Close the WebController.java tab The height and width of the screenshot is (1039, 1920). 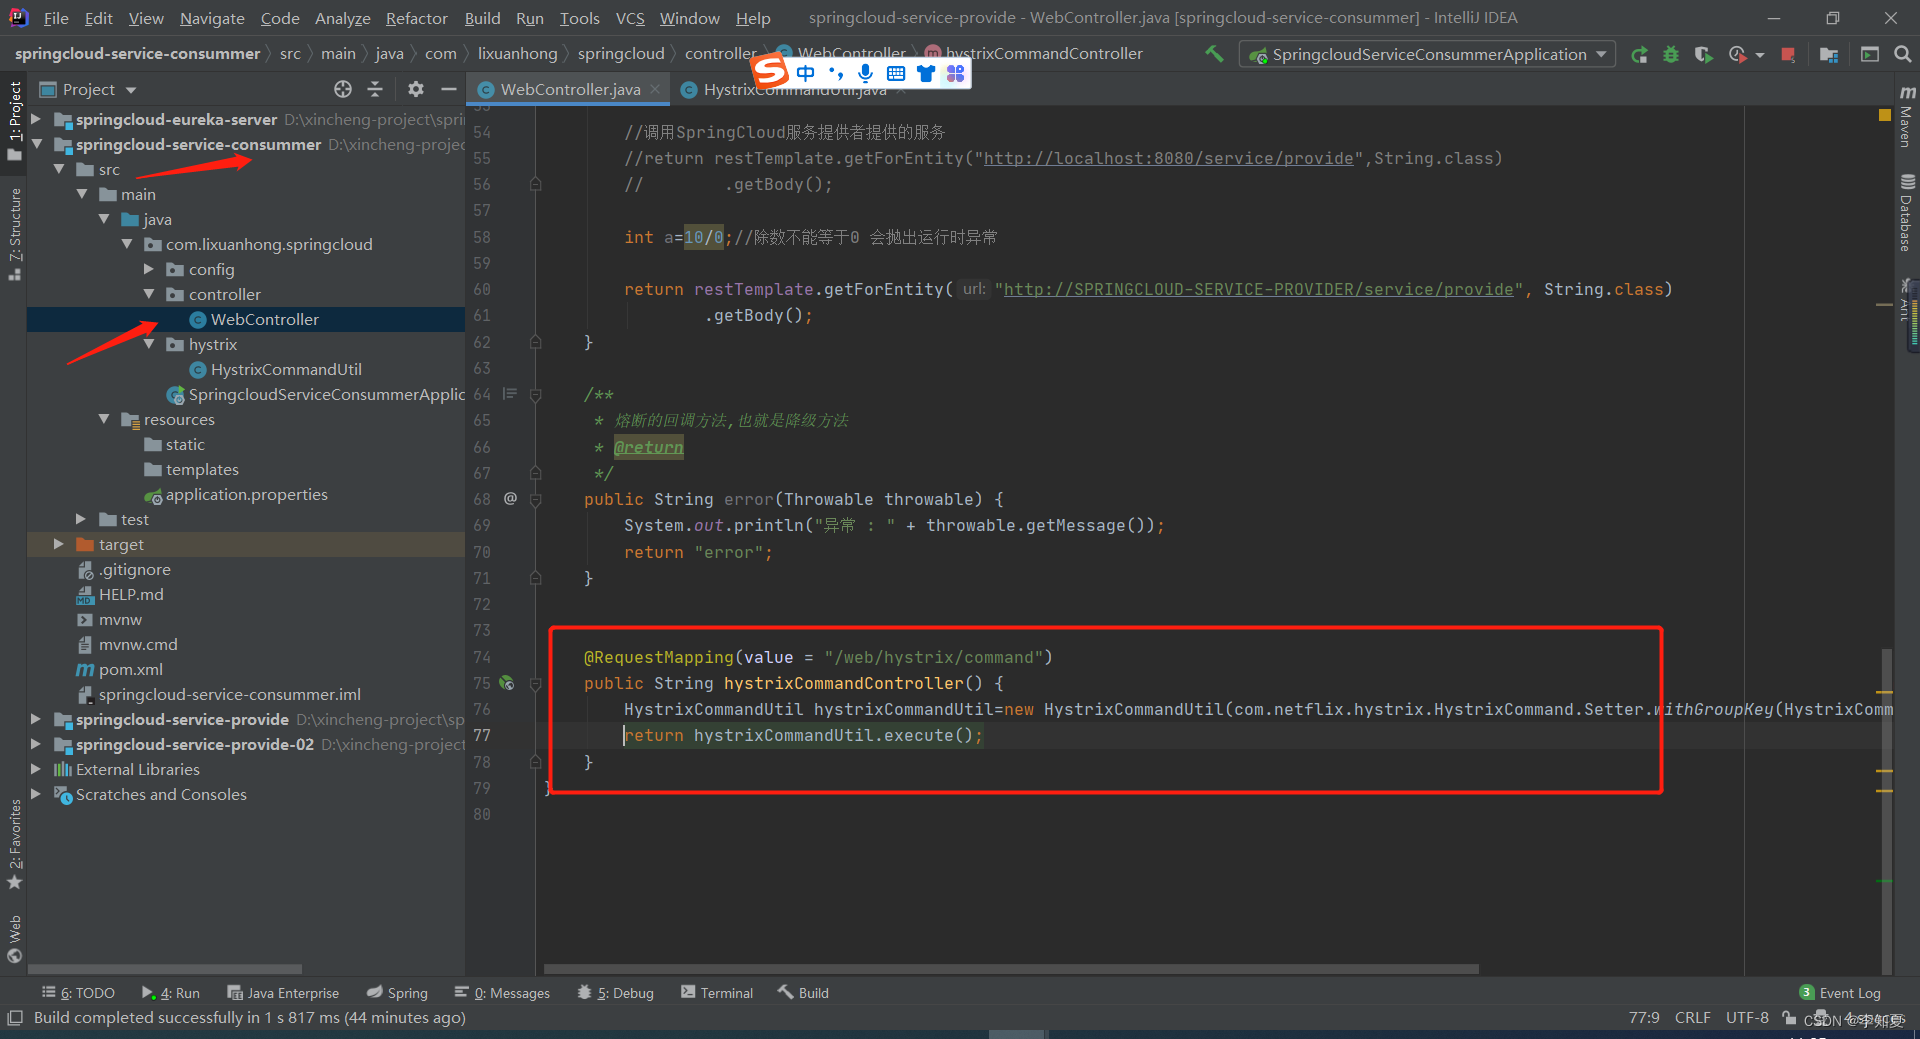pyautogui.click(x=655, y=89)
